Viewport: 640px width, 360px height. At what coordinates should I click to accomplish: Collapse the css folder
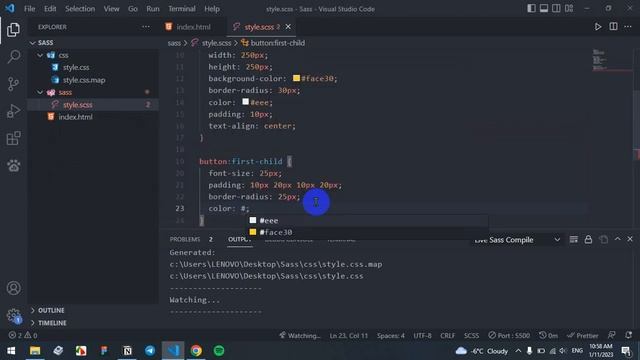coord(40,55)
